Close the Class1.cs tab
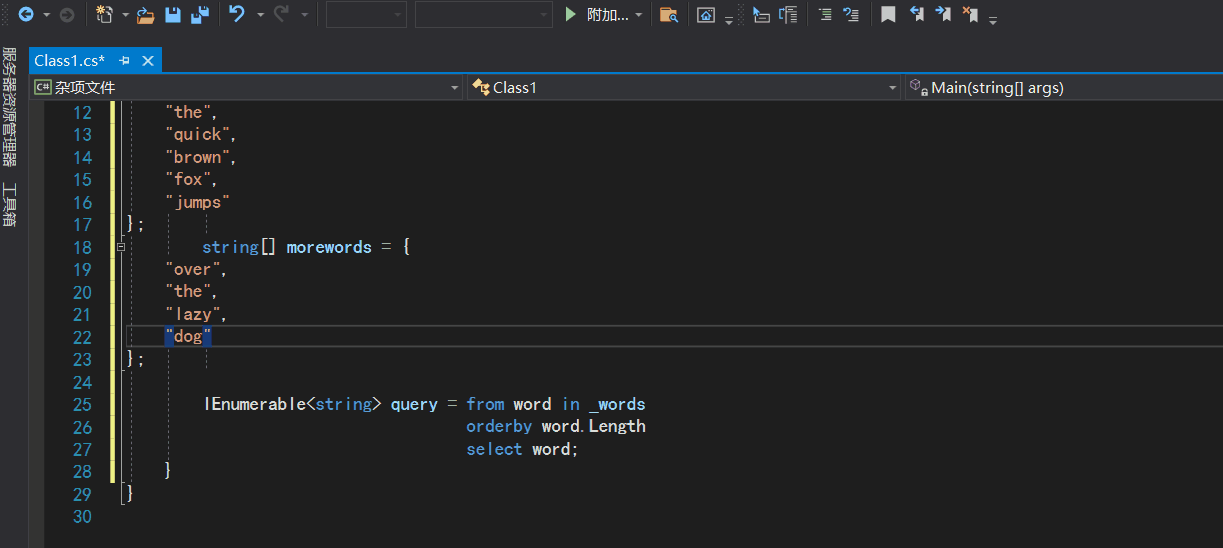This screenshot has height=548, width=1223. (x=148, y=60)
